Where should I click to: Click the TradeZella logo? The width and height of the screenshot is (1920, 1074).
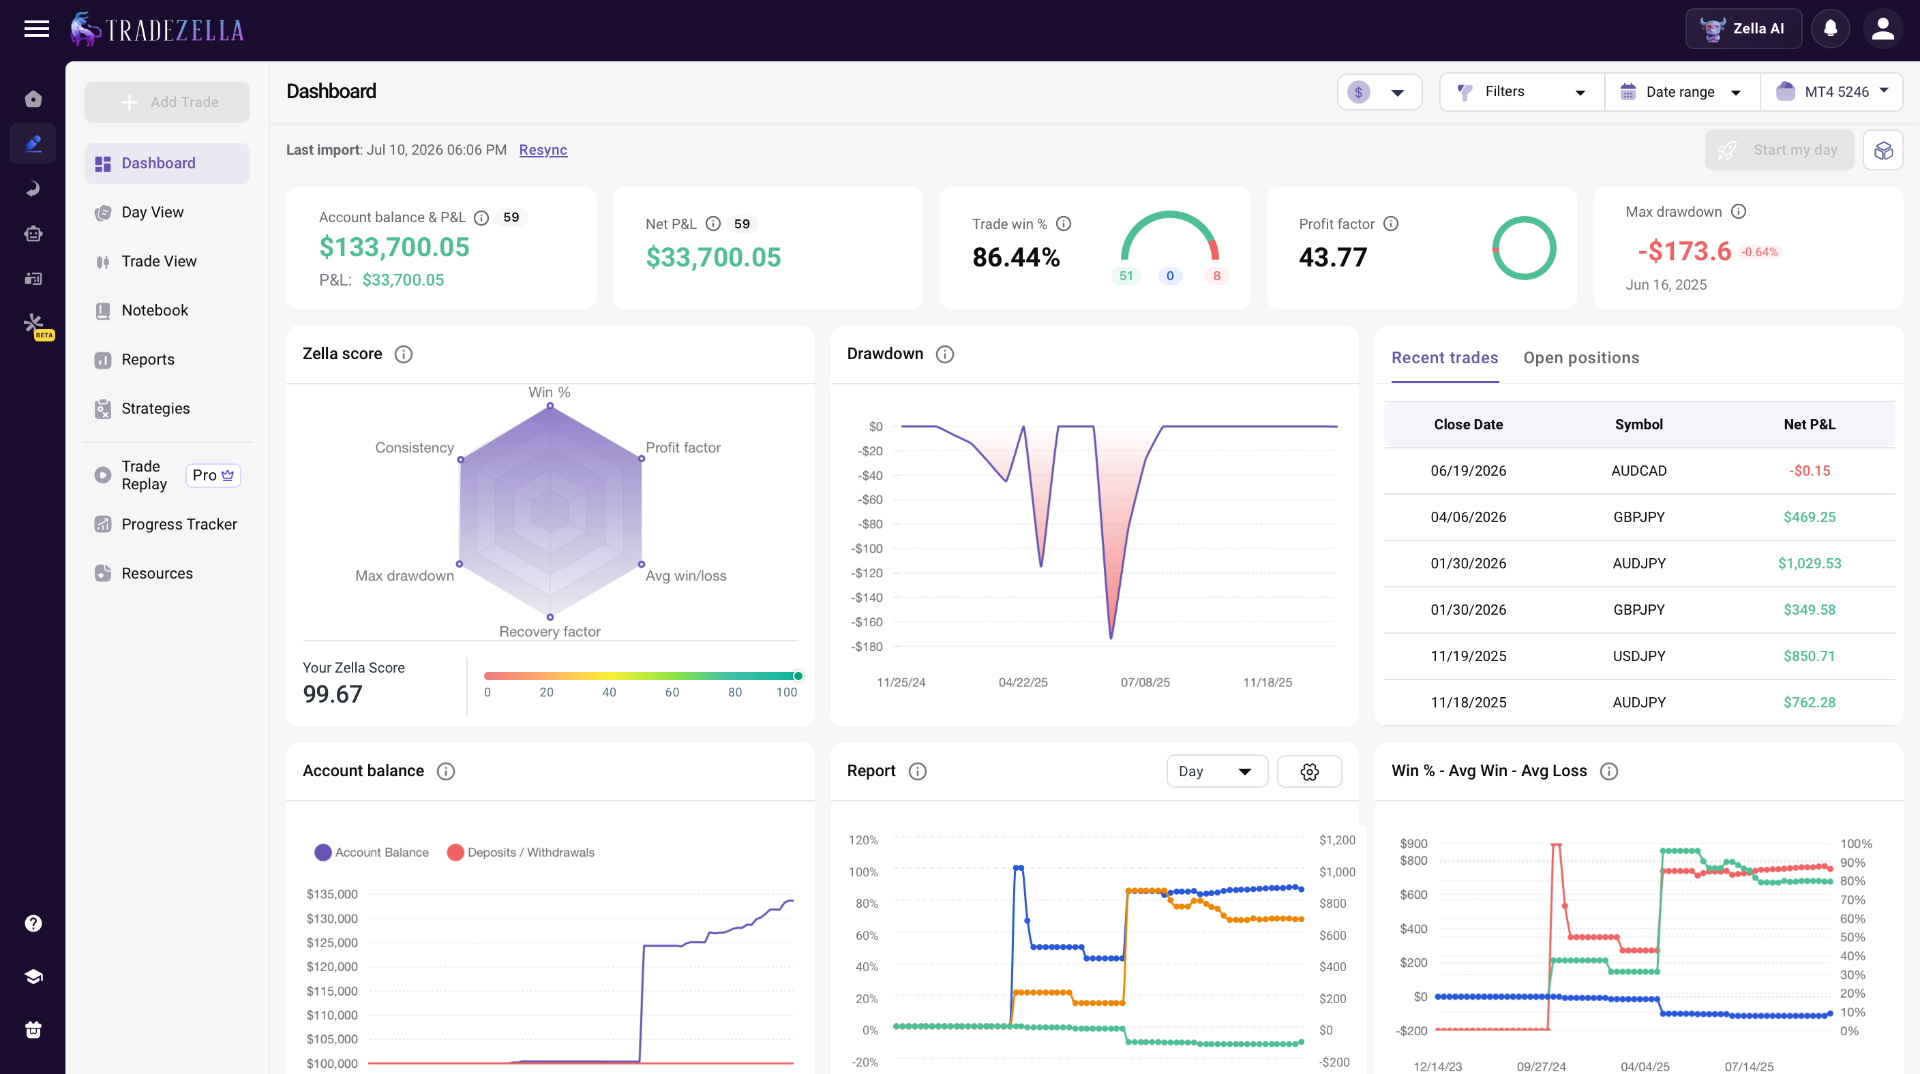point(158,29)
